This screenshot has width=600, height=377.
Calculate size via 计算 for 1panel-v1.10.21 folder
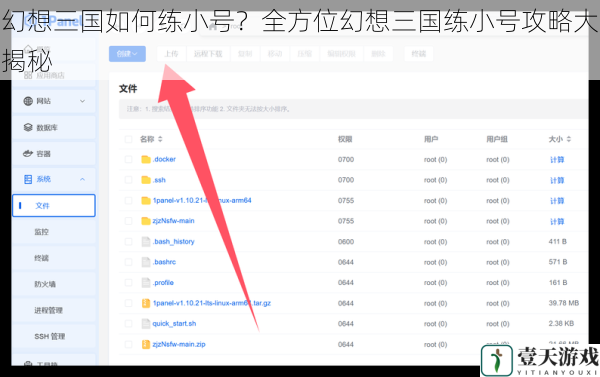pyautogui.click(x=557, y=201)
